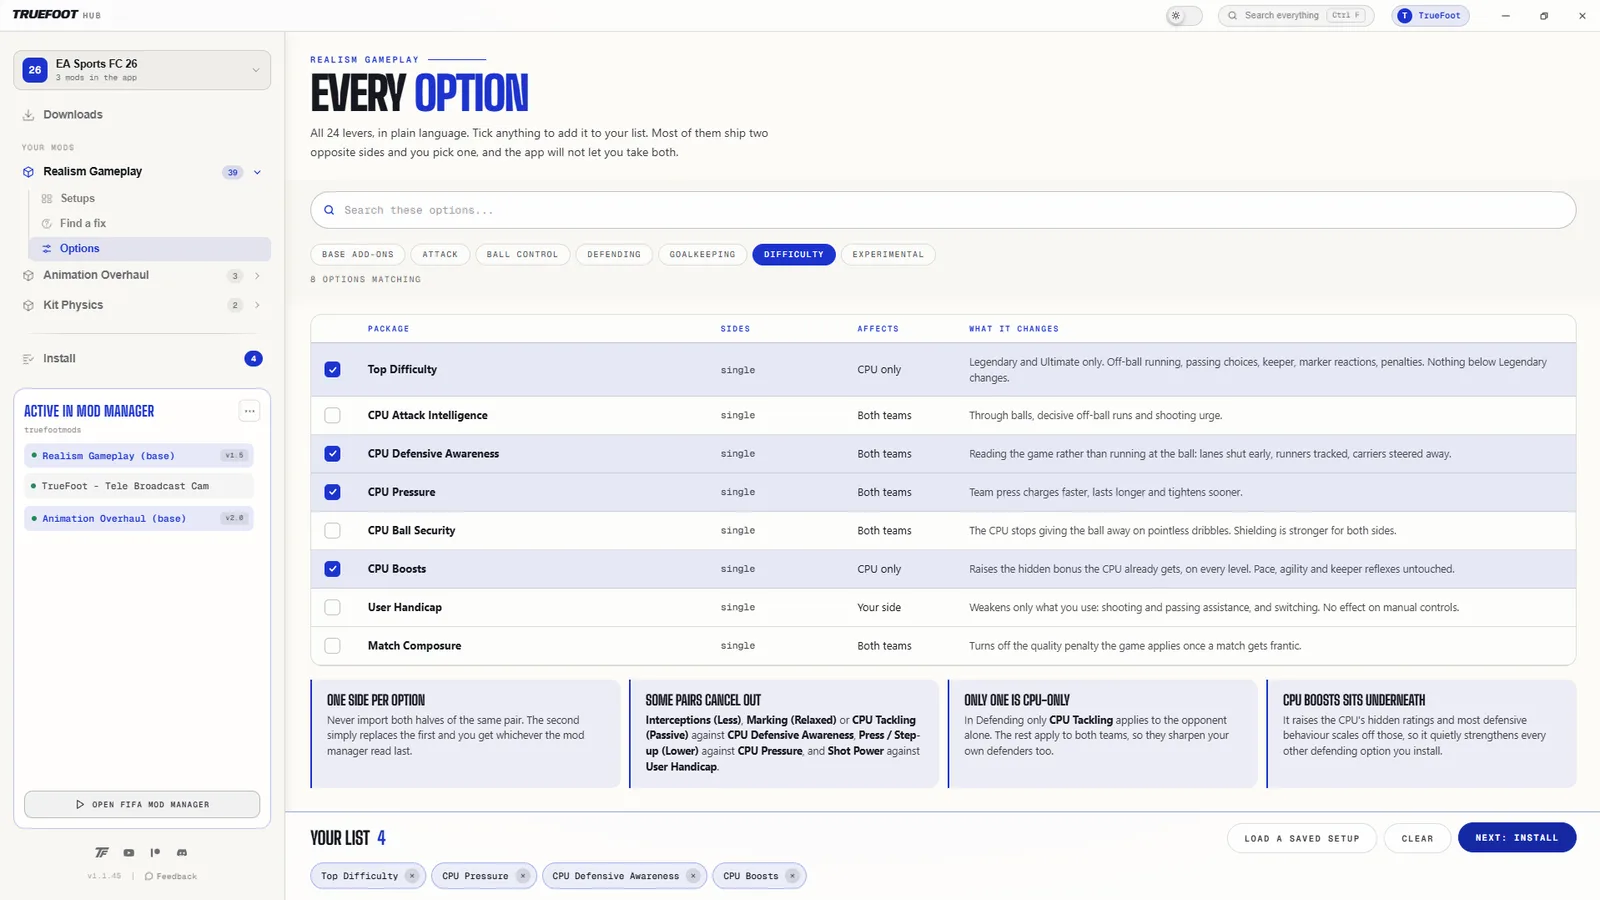This screenshot has width=1600, height=900.
Task: Click Open FIFA Mod Manager button
Action: (142, 805)
